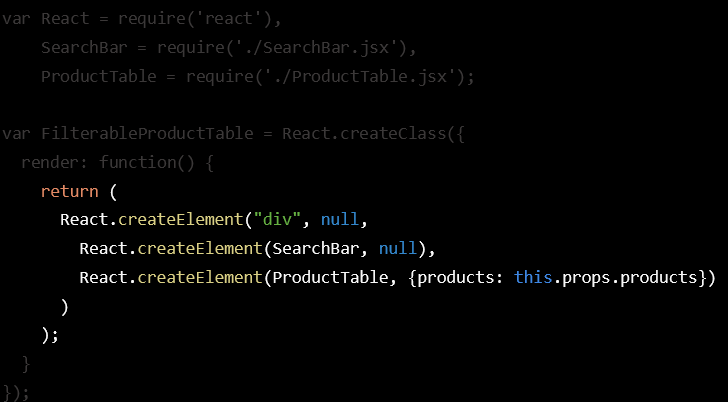Click ProductTable inside the createElement call

tap(330, 277)
